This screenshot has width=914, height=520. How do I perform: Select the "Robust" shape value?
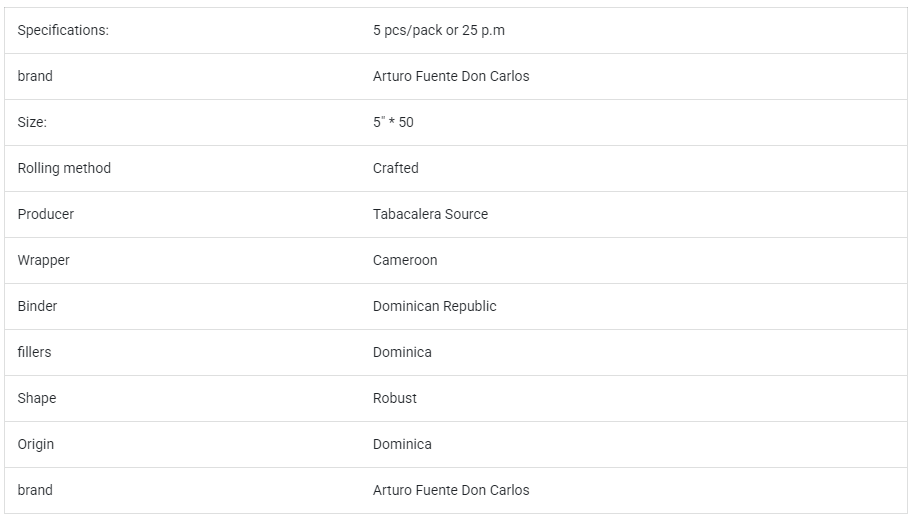394,398
